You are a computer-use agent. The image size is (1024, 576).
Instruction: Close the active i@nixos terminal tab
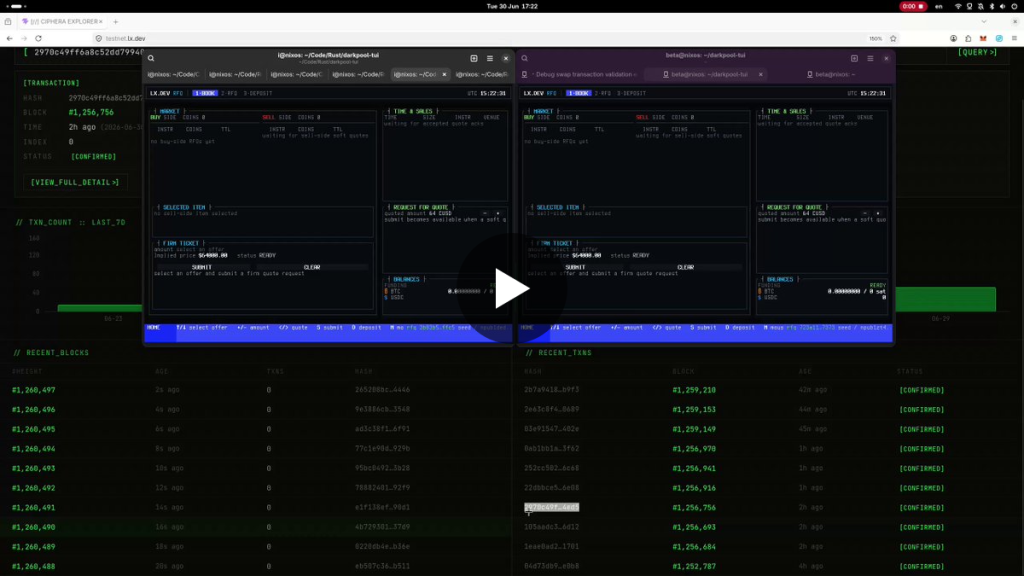444,74
